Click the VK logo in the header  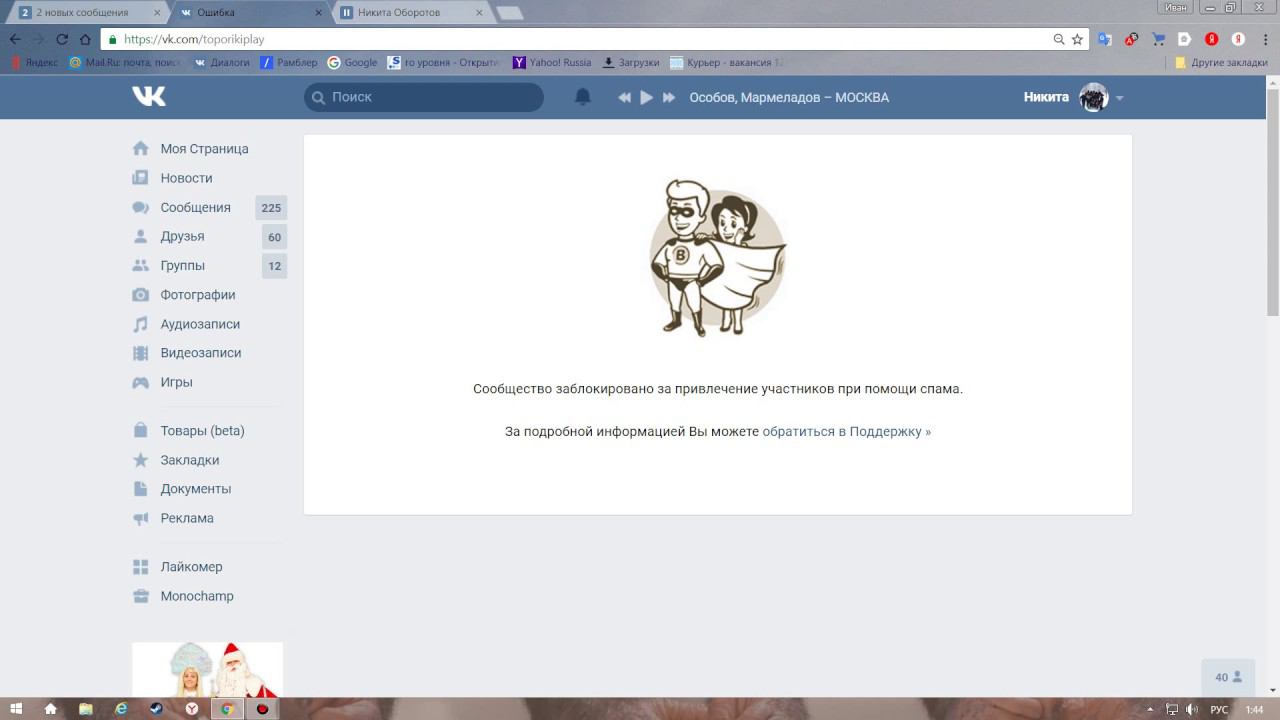(x=149, y=96)
